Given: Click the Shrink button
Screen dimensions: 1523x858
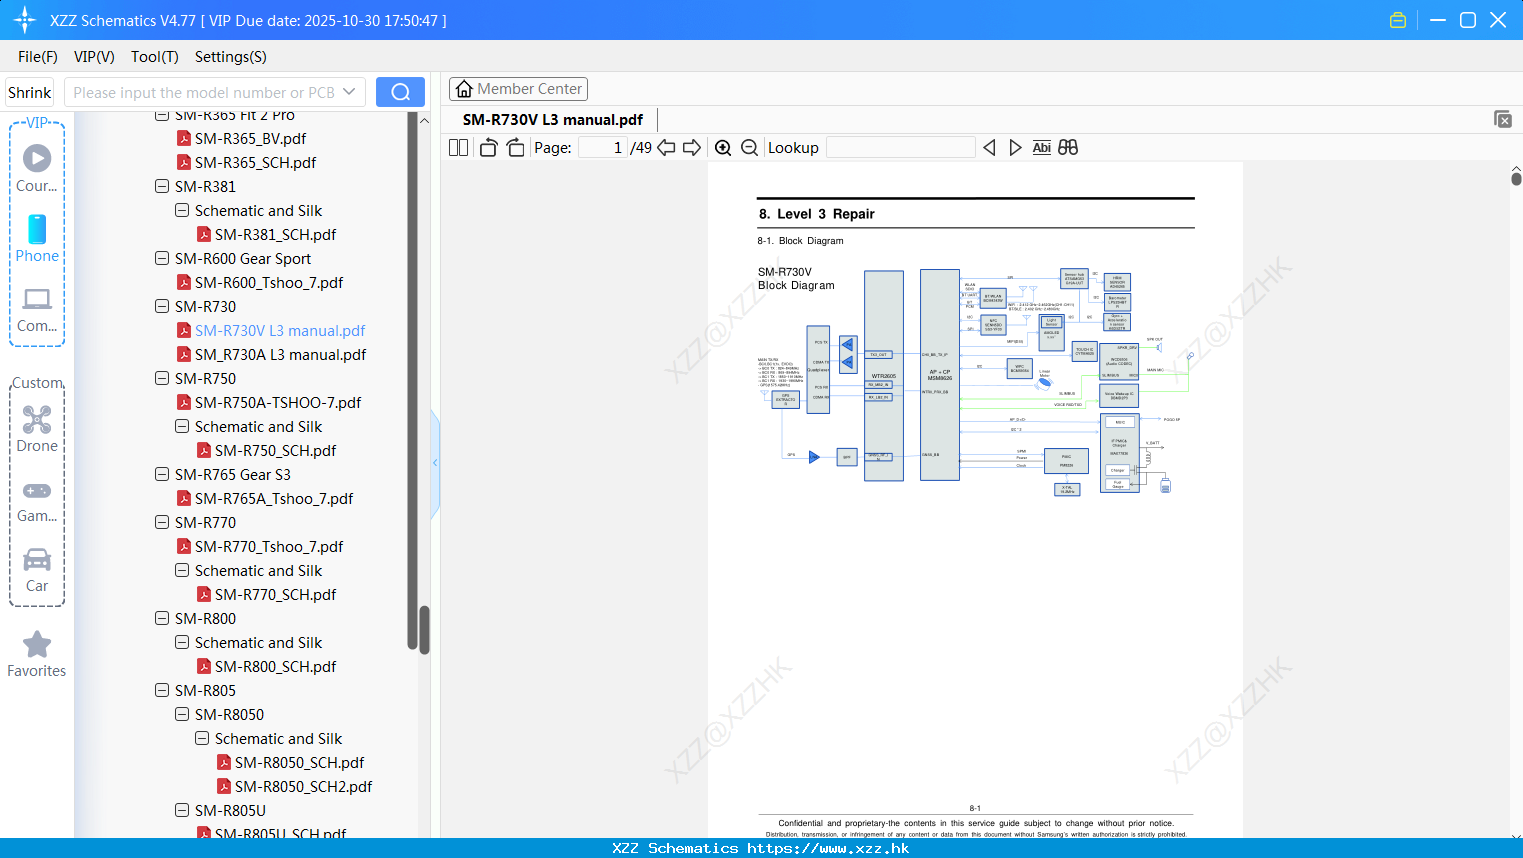Looking at the screenshot, I should pyautogui.click(x=30, y=92).
